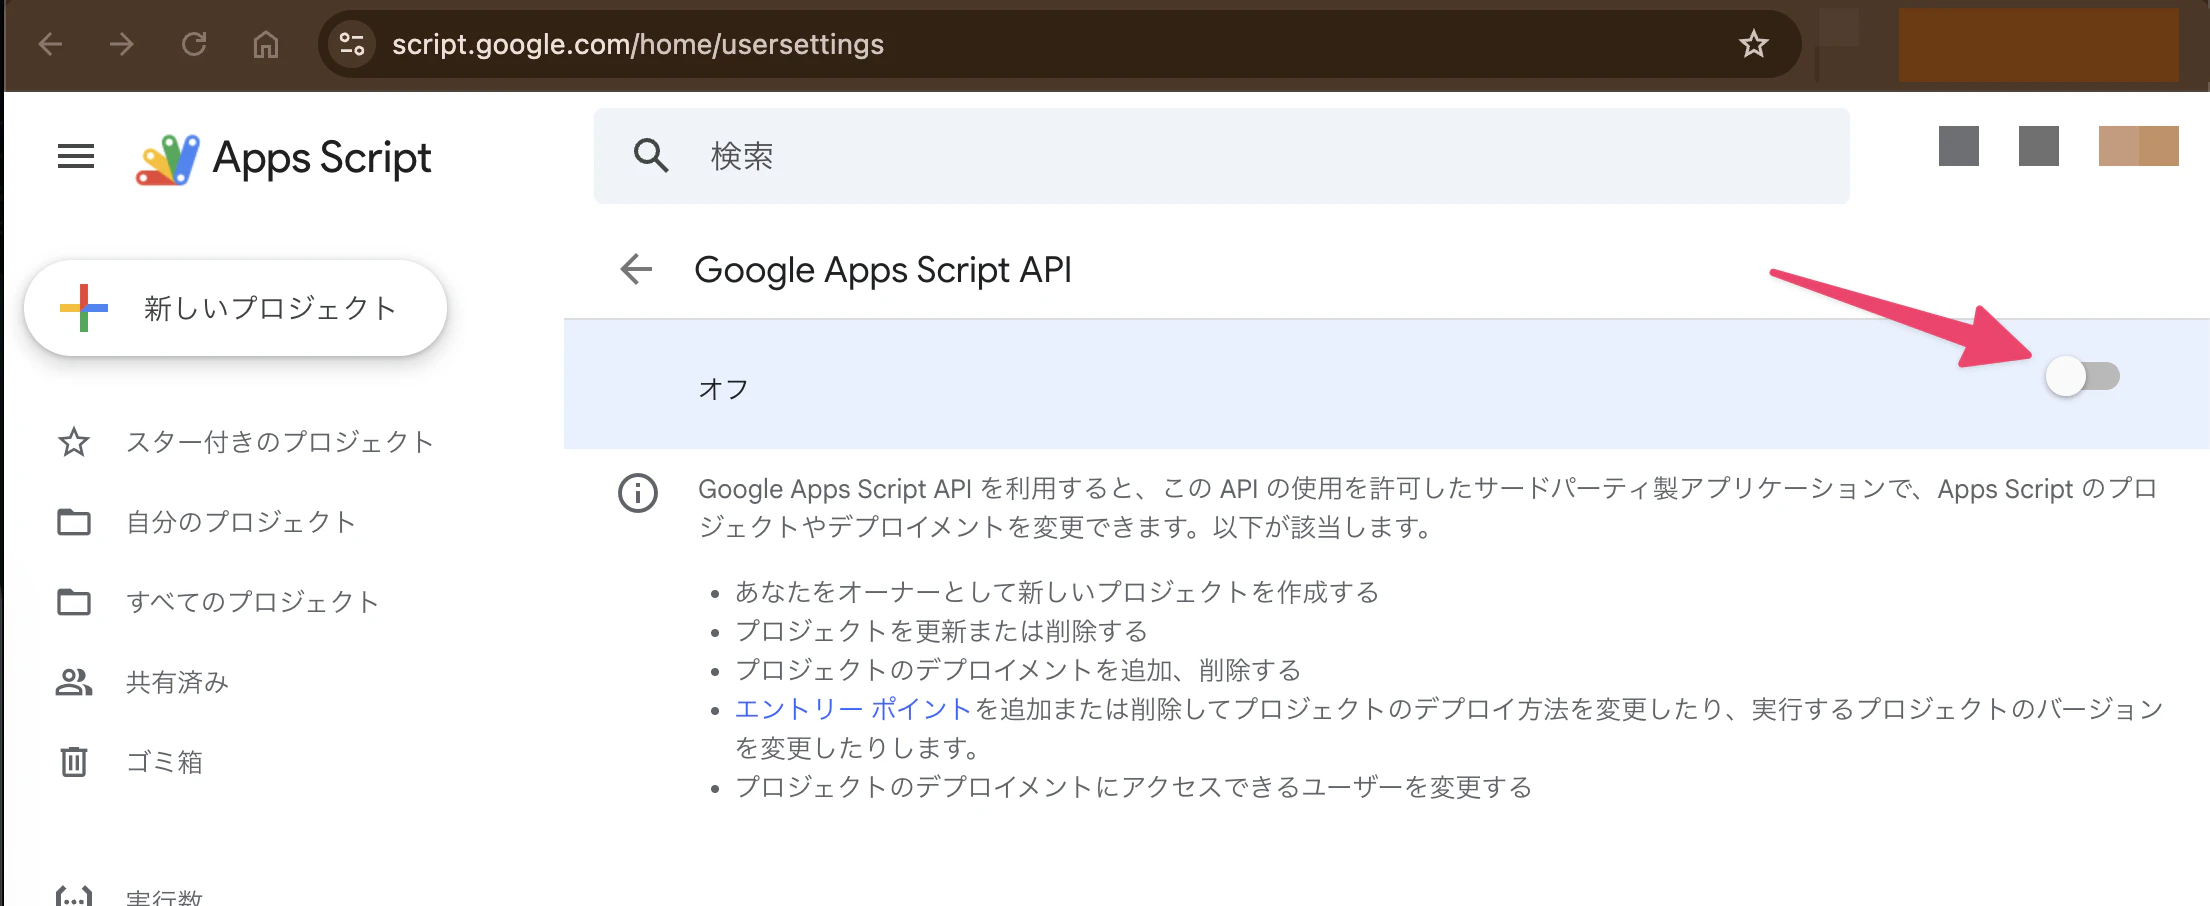
Task: Click the bullet プロジェクトを更新または削除する
Action: coord(941,631)
